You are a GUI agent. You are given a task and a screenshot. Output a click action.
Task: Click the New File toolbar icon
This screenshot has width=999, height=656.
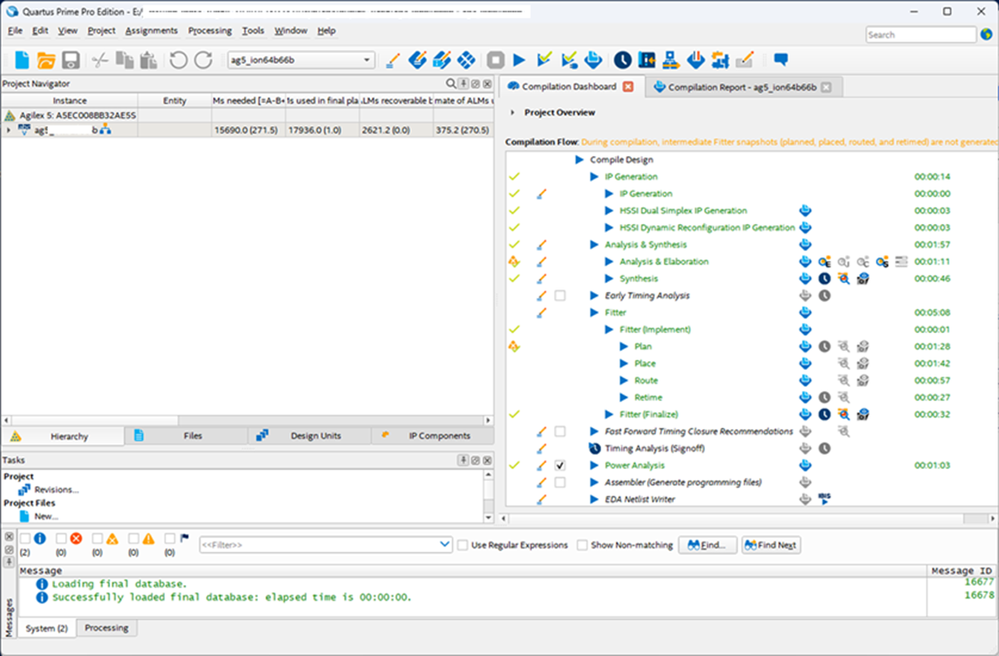pos(21,60)
